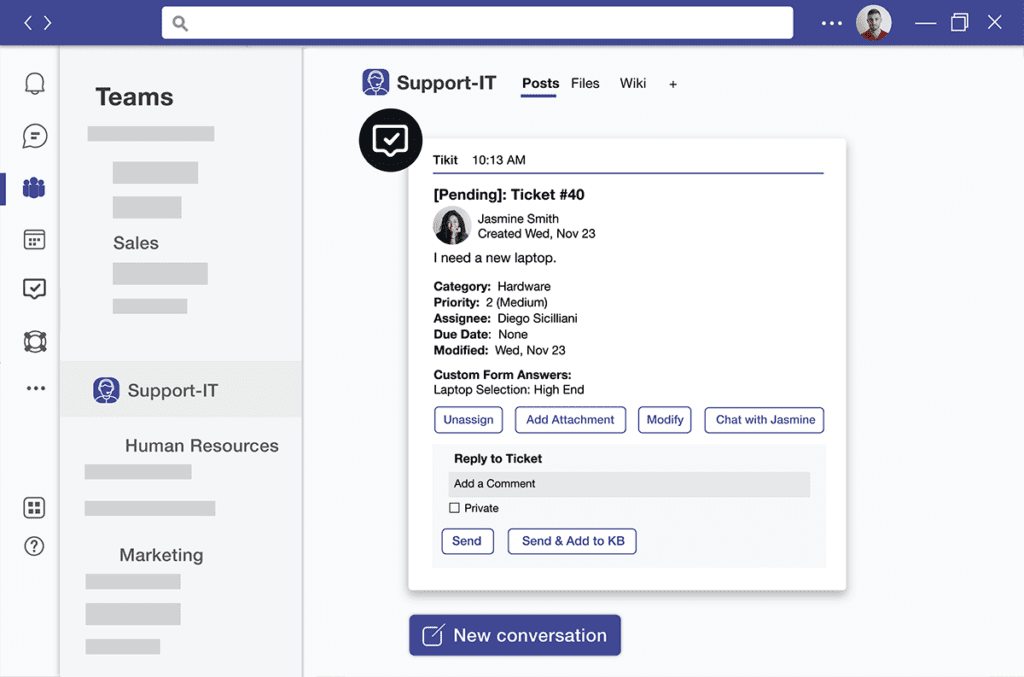
Task: Select the Support-IT team in list
Action: [182, 390]
